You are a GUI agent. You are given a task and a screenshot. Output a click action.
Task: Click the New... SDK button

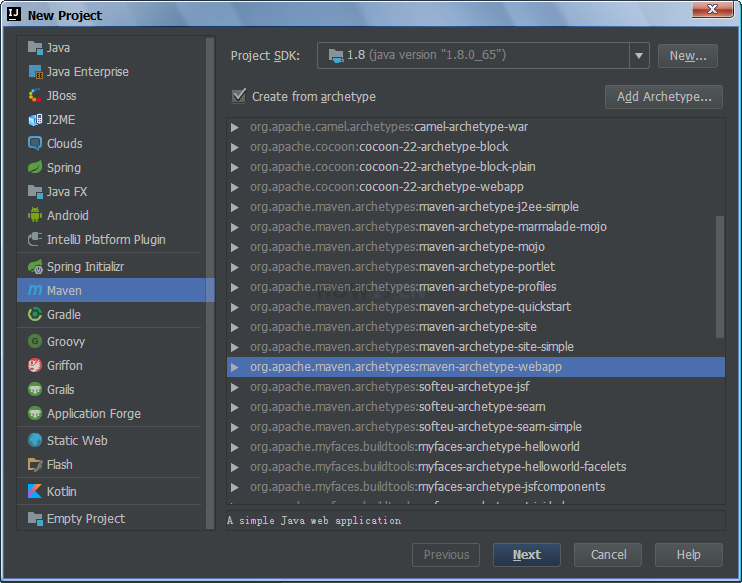point(688,56)
